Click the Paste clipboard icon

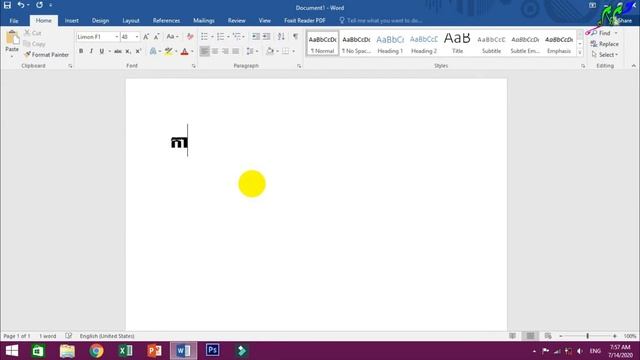tap(12, 38)
